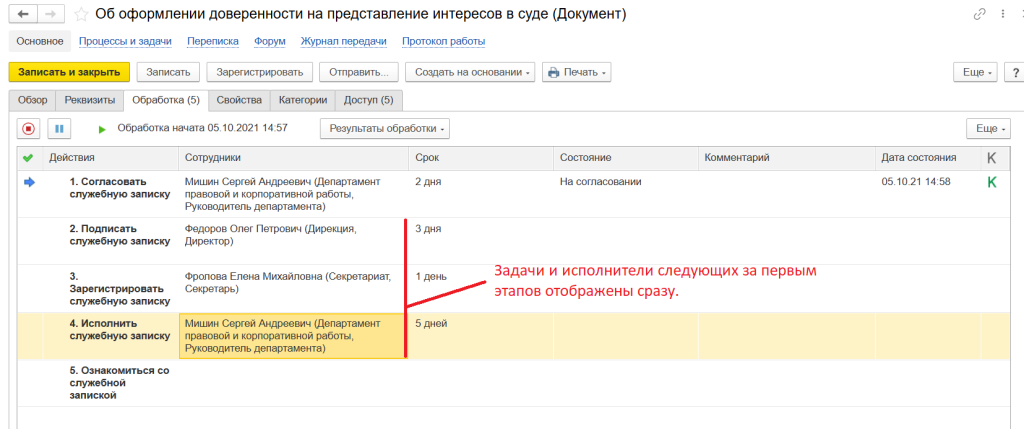Add document to favorites with star
This screenshot has height=429, width=1024.
(x=81, y=15)
